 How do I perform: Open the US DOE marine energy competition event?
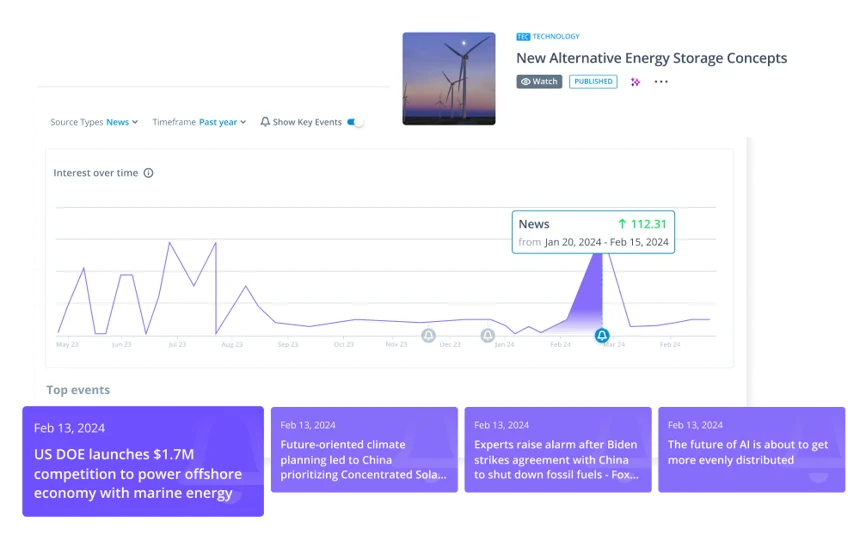coord(143,461)
